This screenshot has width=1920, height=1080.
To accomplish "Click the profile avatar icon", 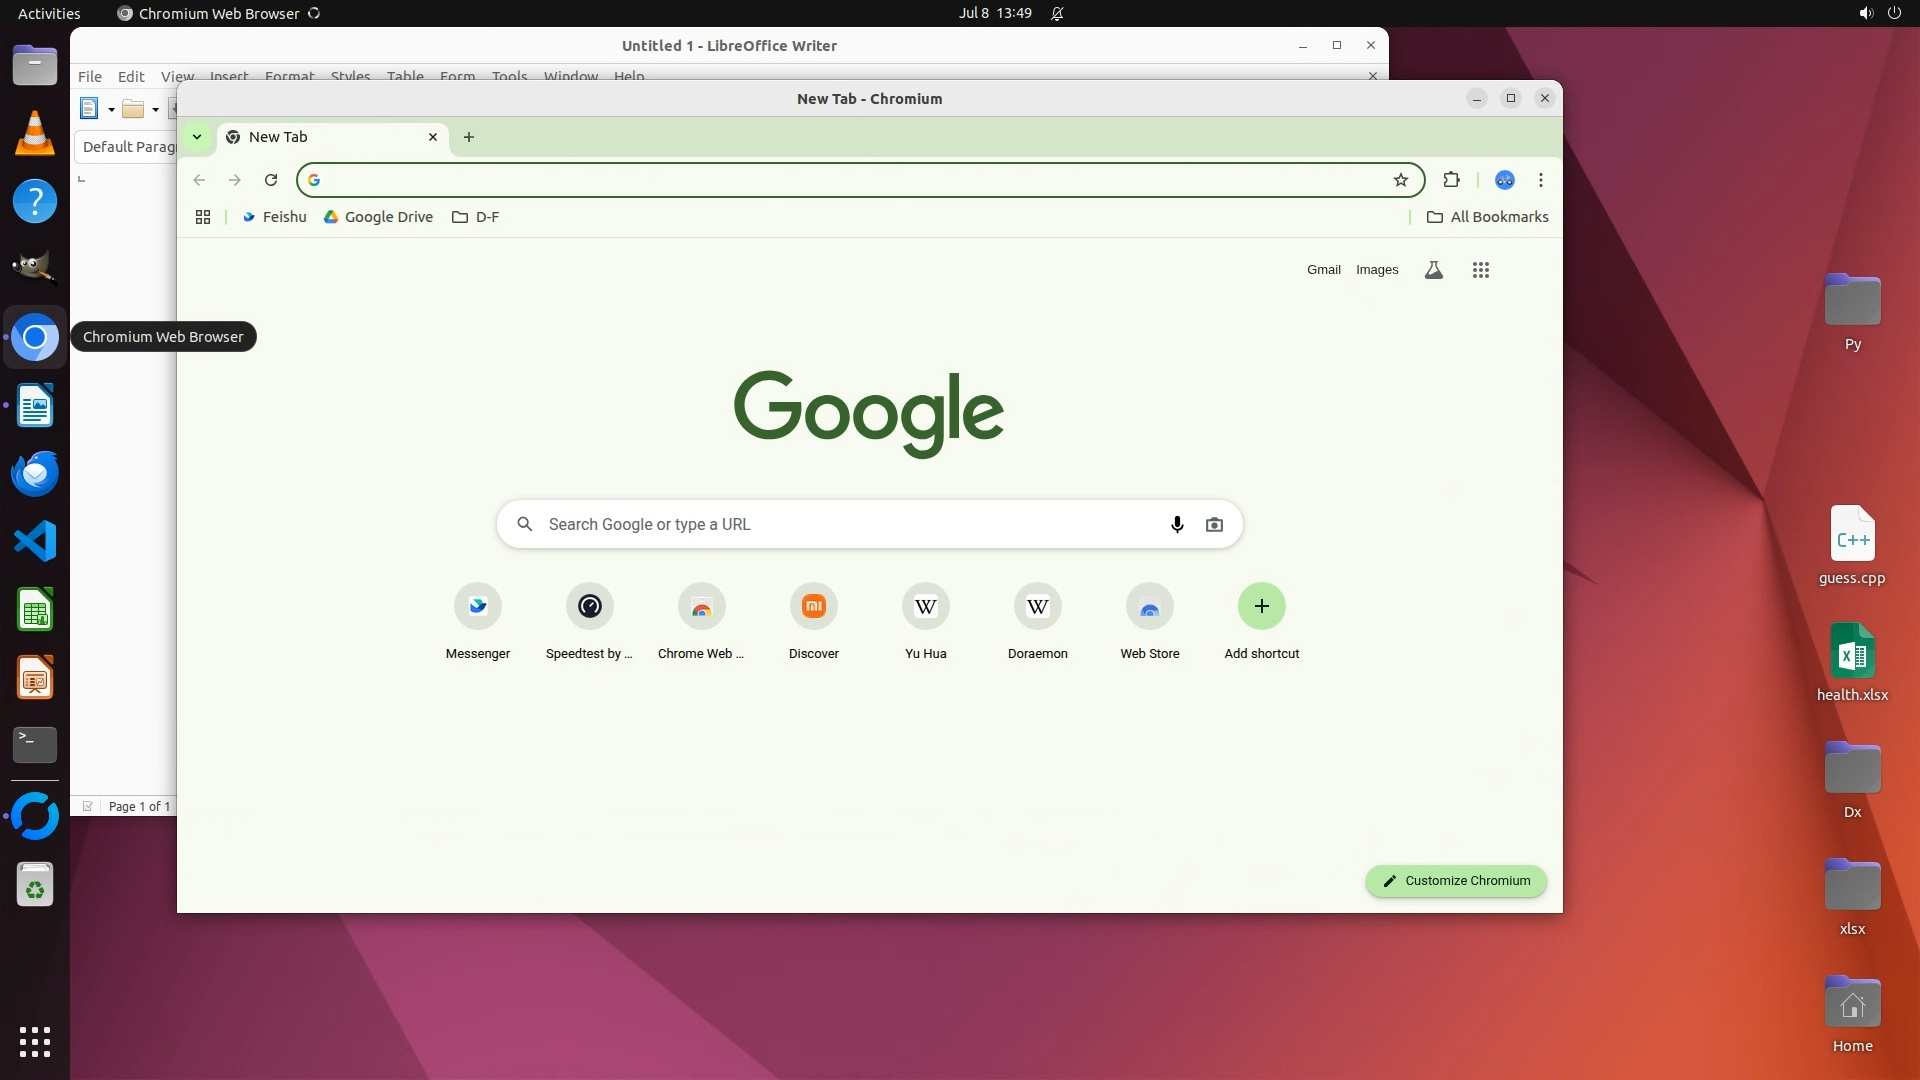I will [x=1504, y=180].
